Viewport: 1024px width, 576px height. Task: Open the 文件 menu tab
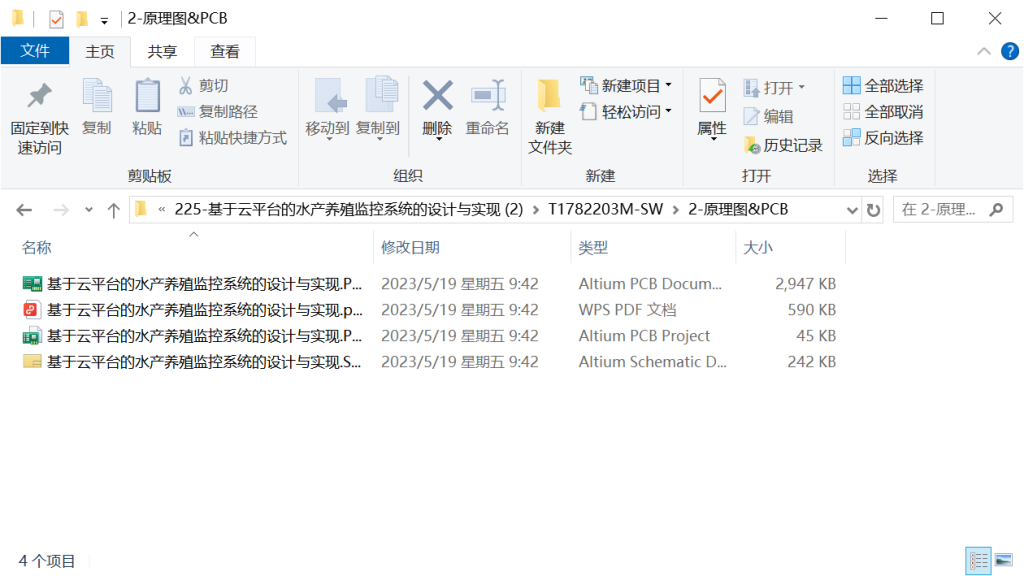pyautogui.click(x=35, y=52)
